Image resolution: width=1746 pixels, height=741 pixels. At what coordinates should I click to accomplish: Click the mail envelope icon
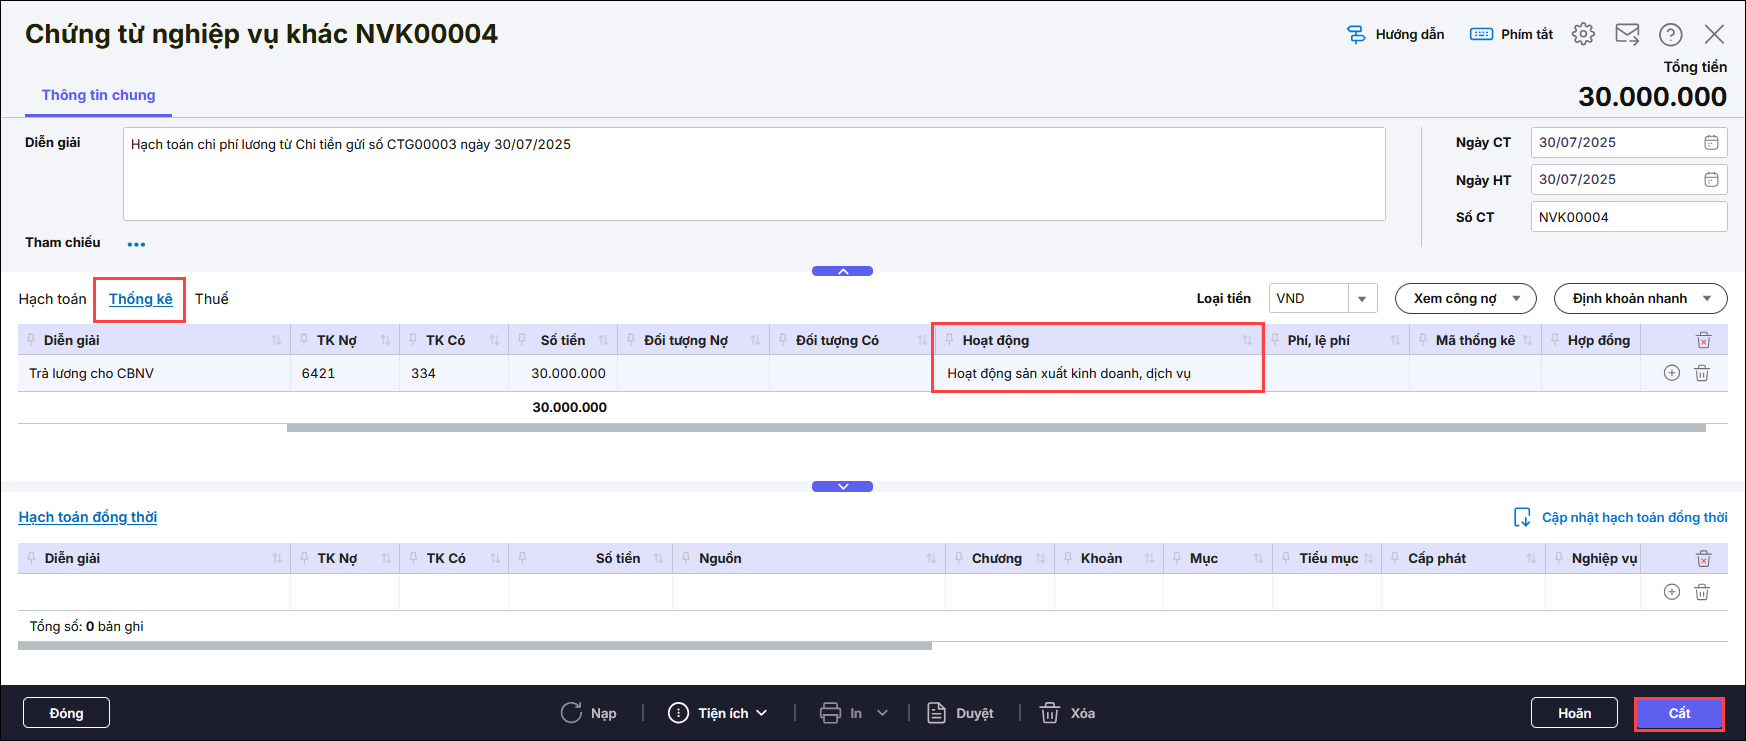pyautogui.click(x=1627, y=34)
